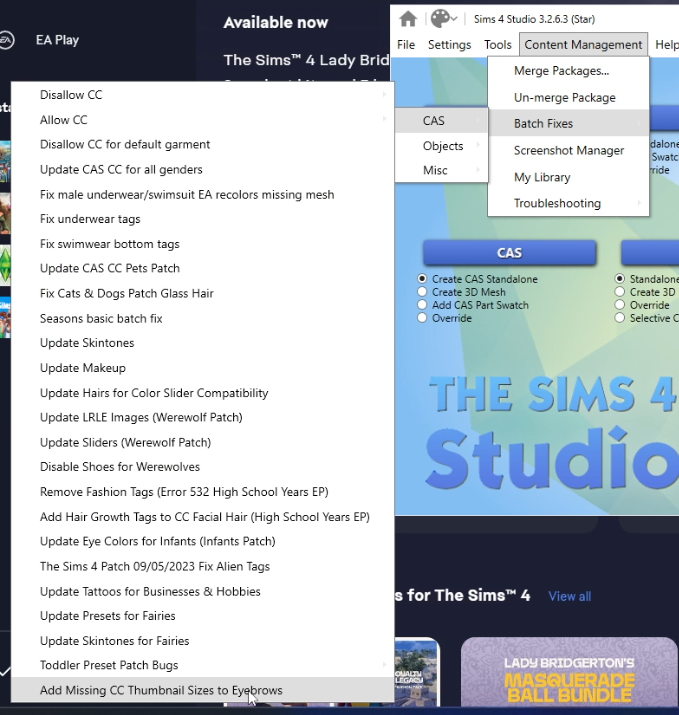Choose Update Skintones for Fairies

[202, 641]
